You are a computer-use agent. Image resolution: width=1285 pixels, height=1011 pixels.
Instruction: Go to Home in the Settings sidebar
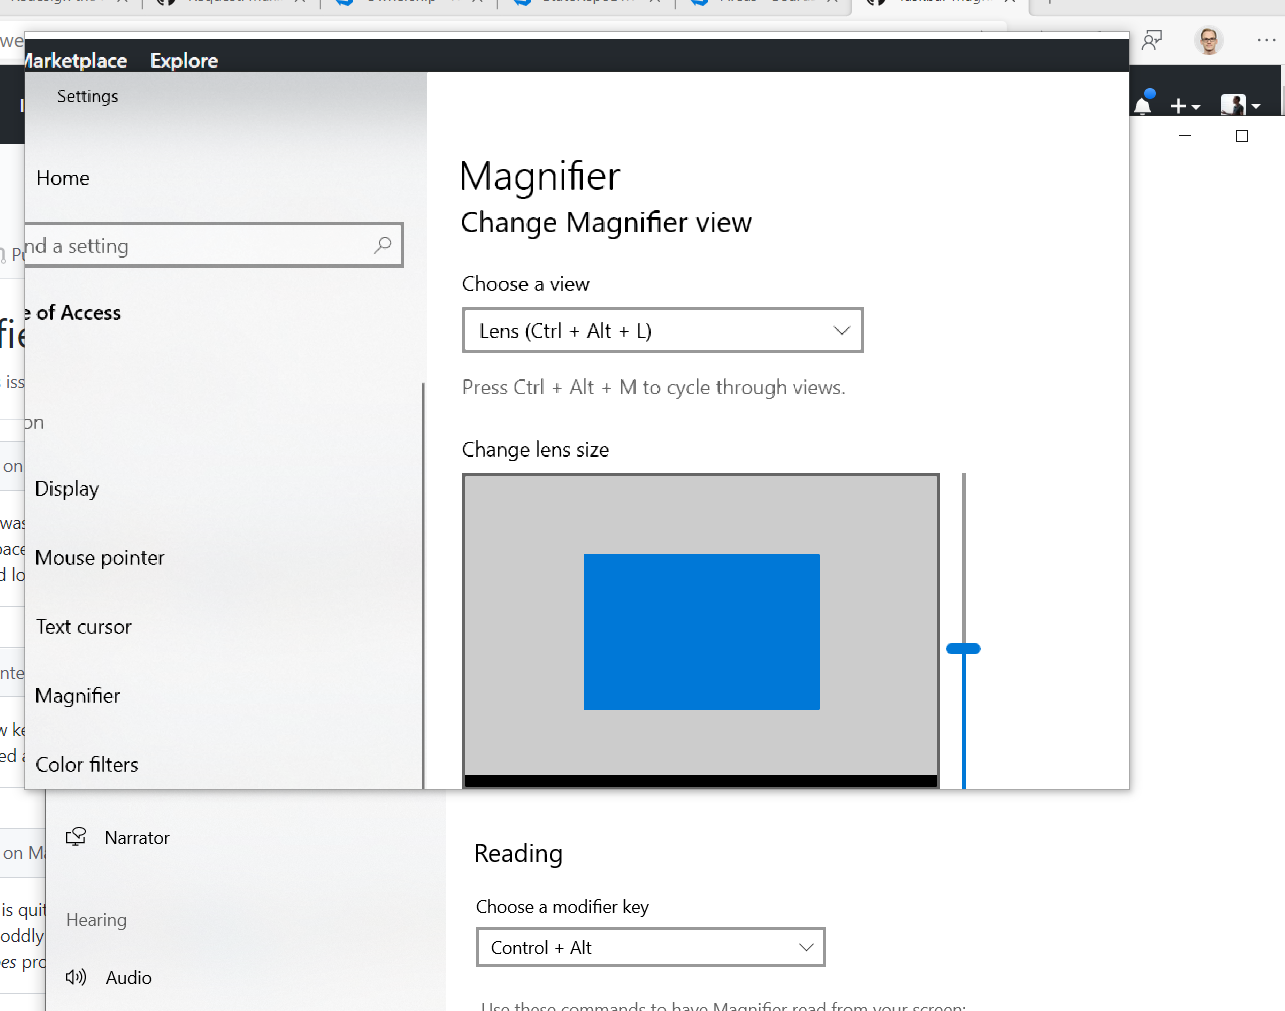pos(62,178)
